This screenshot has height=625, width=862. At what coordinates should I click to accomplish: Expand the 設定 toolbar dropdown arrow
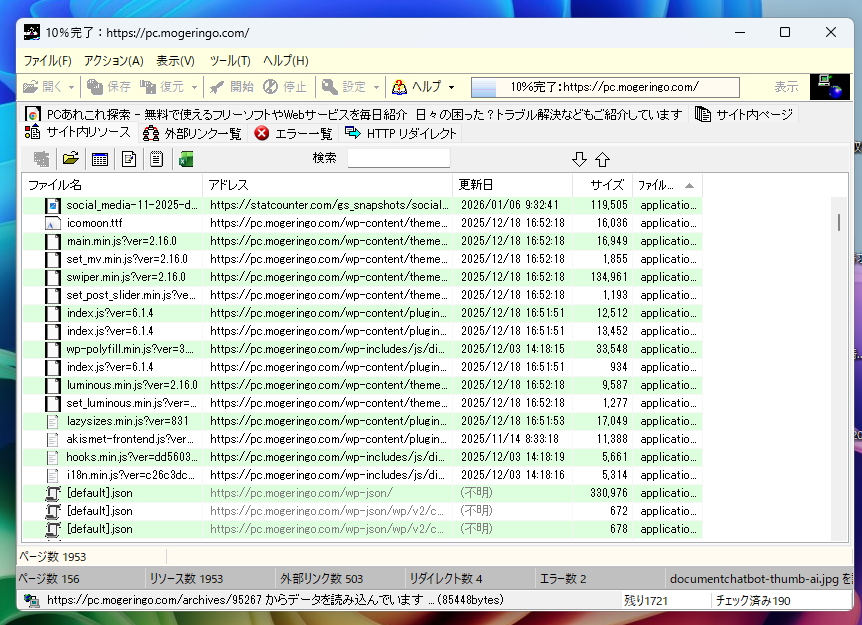tap(375, 87)
